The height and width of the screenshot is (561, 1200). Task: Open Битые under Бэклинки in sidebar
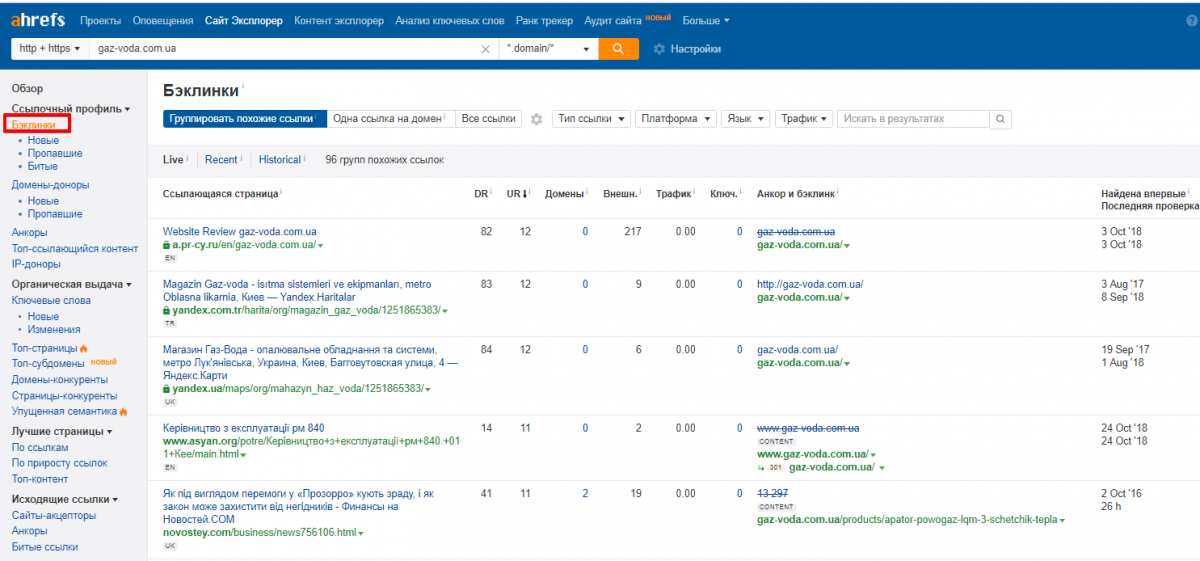coord(43,166)
